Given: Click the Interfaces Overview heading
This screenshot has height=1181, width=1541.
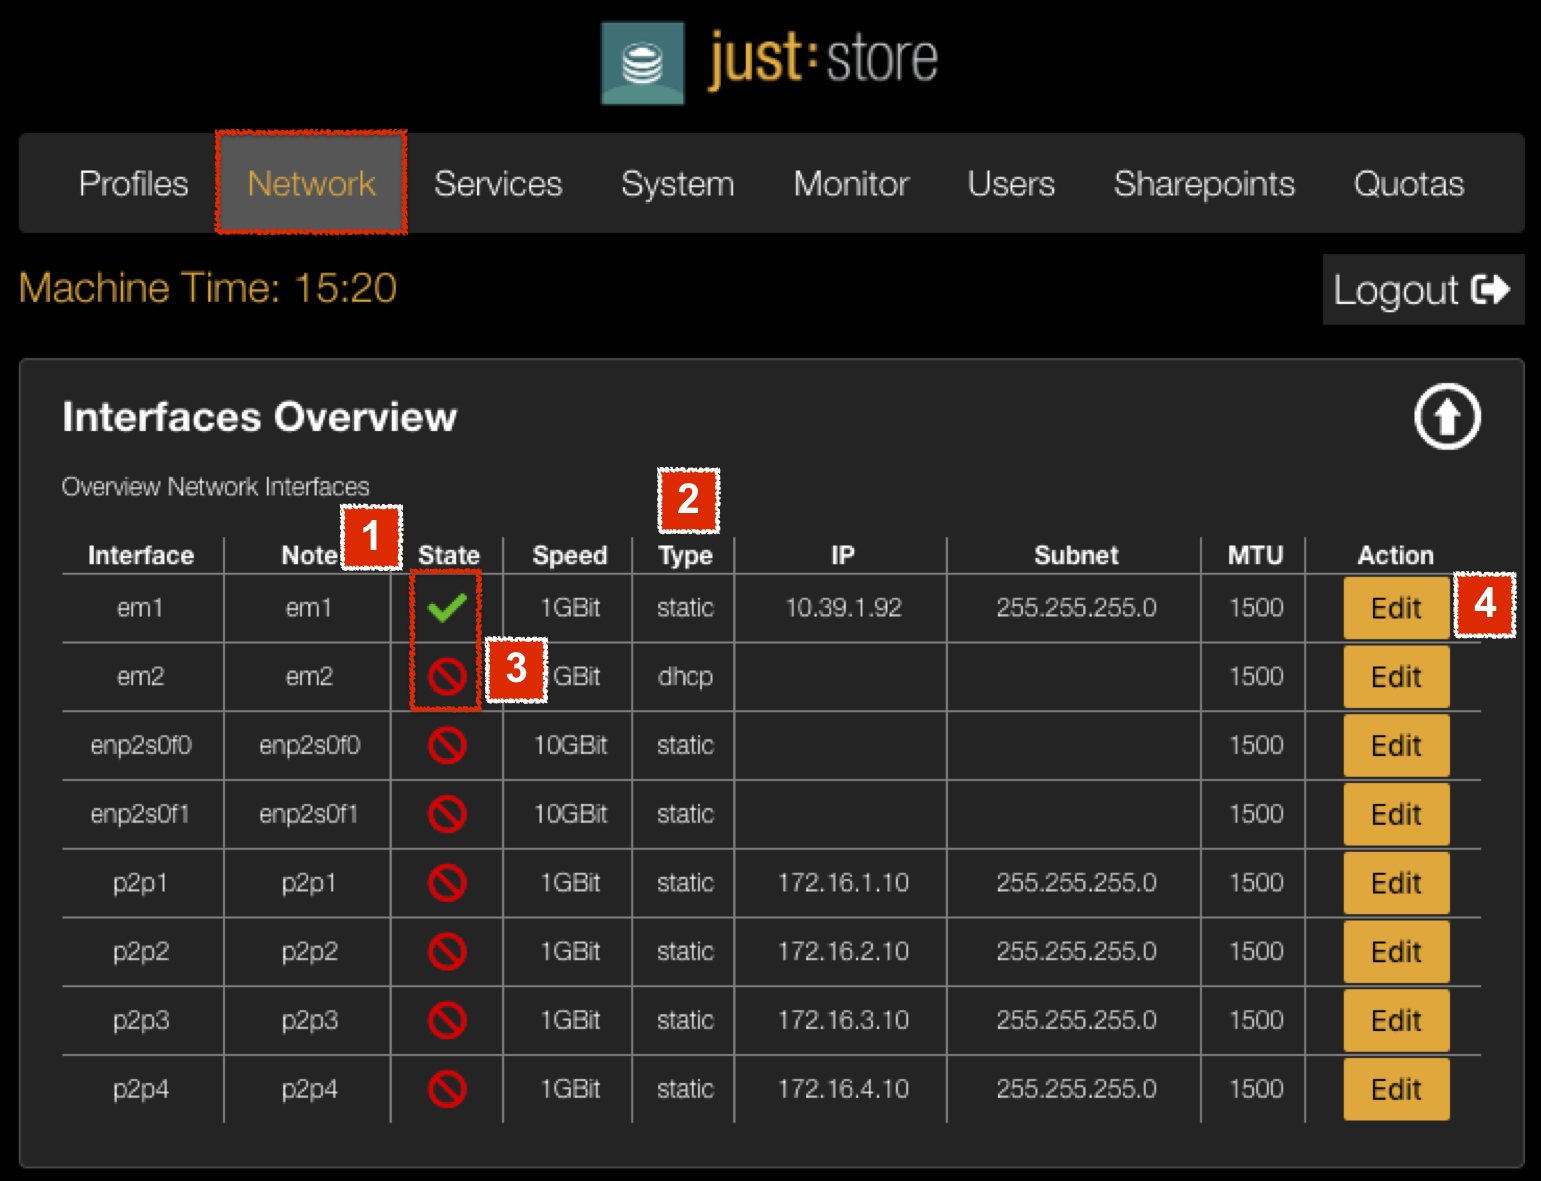Looking at the screenshot, I should click(x=259, y=417).
